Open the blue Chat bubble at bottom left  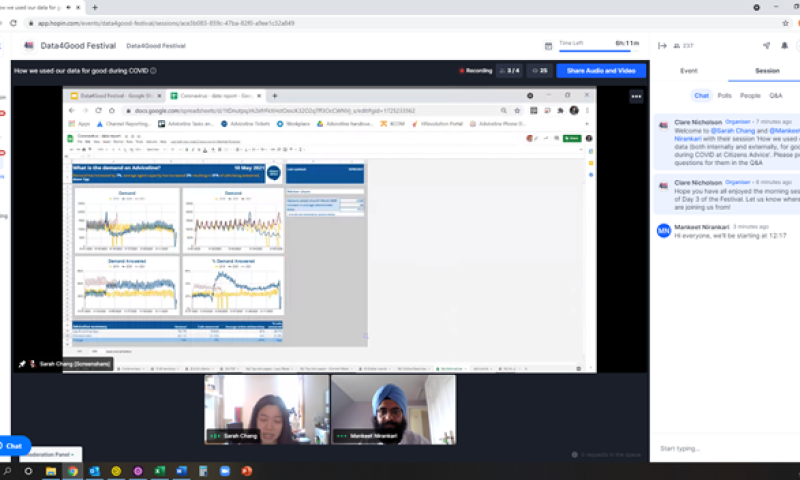tap(14, 445)
